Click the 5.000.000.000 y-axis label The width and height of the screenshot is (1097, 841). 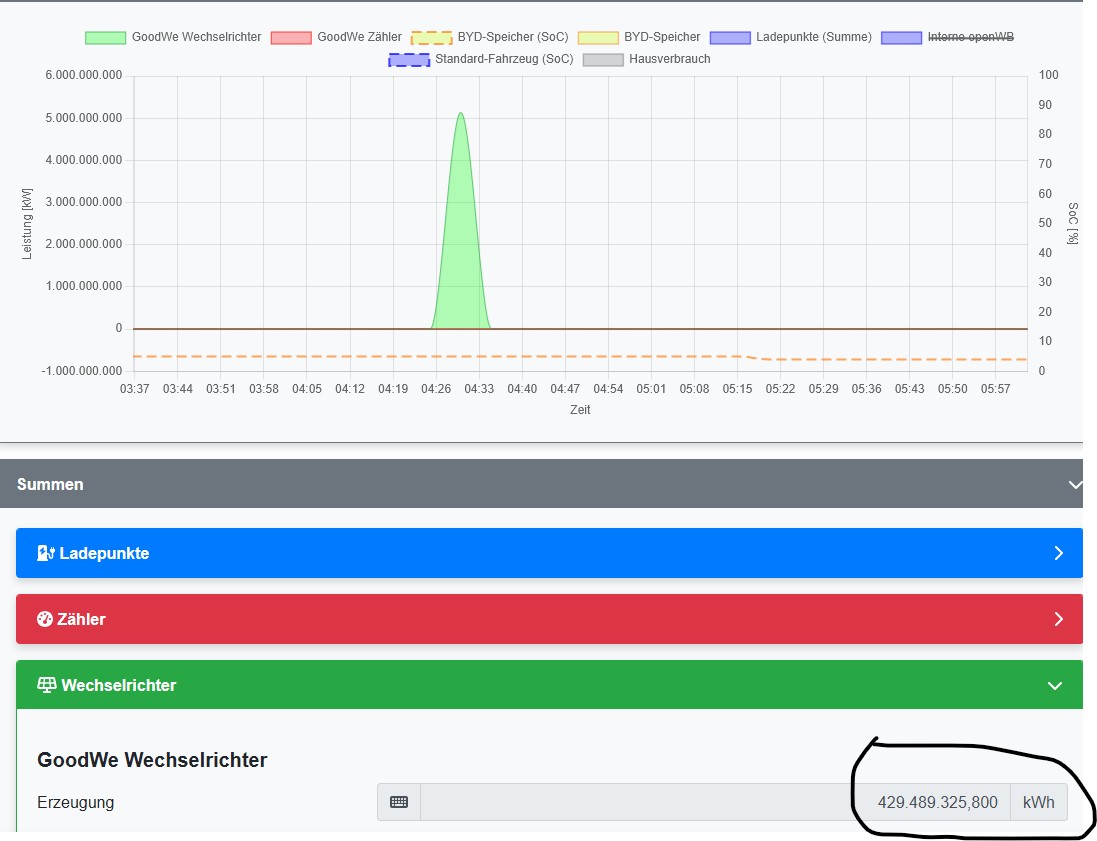click(x=84, y=118)
